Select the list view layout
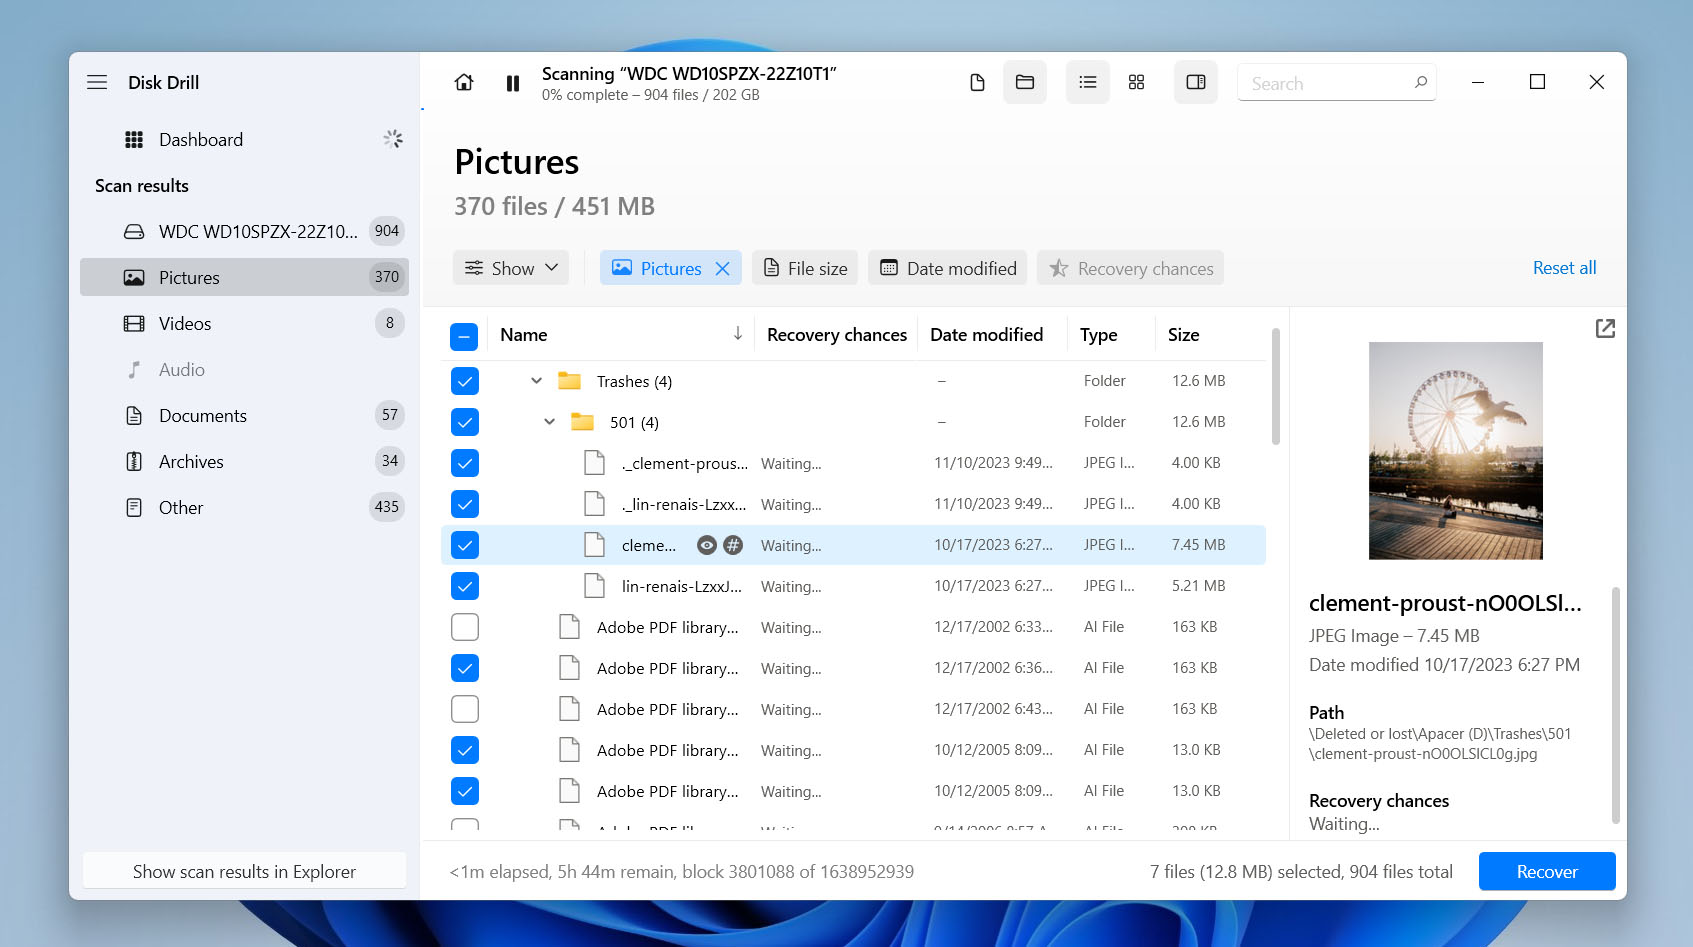This screenshot has width=1693, height=947. point(1088,82)
